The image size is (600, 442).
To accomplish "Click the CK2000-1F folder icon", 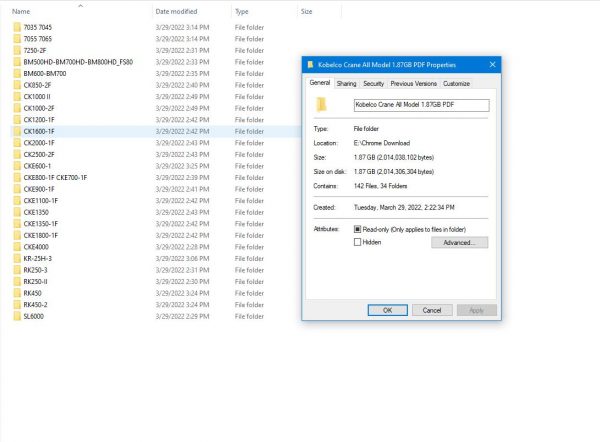I will point(17,143).
